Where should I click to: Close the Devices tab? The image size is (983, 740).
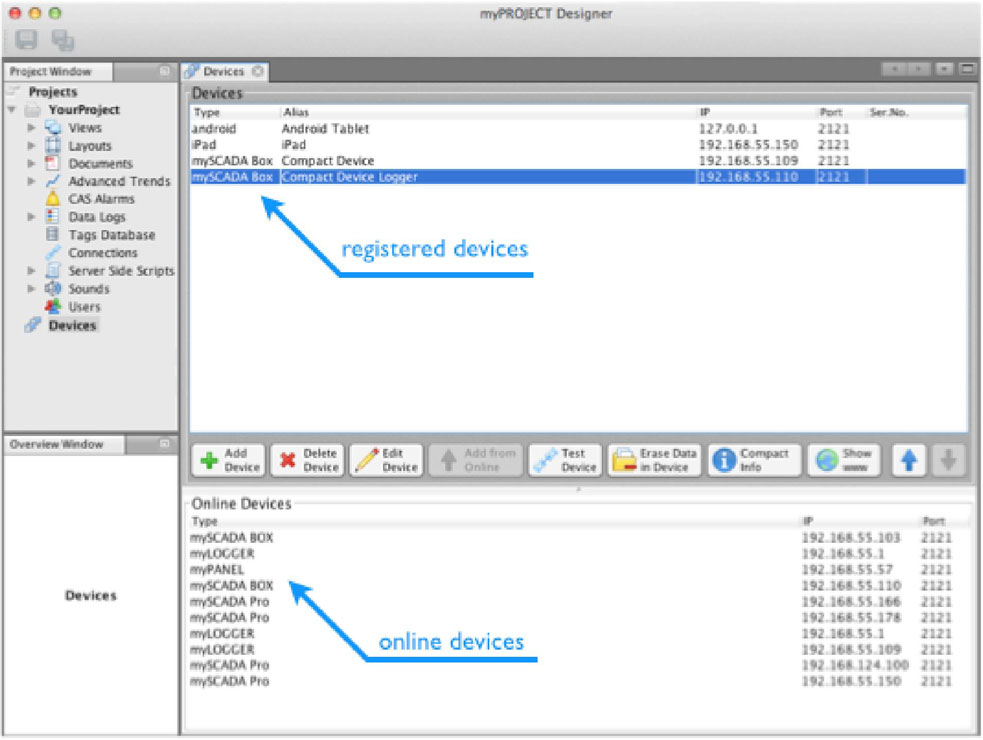(258, 71)
